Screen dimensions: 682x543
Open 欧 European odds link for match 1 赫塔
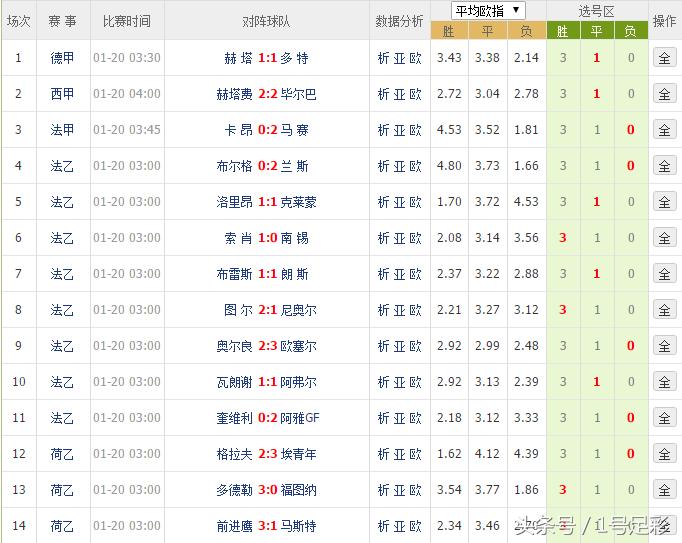click(x=415, y=58)
